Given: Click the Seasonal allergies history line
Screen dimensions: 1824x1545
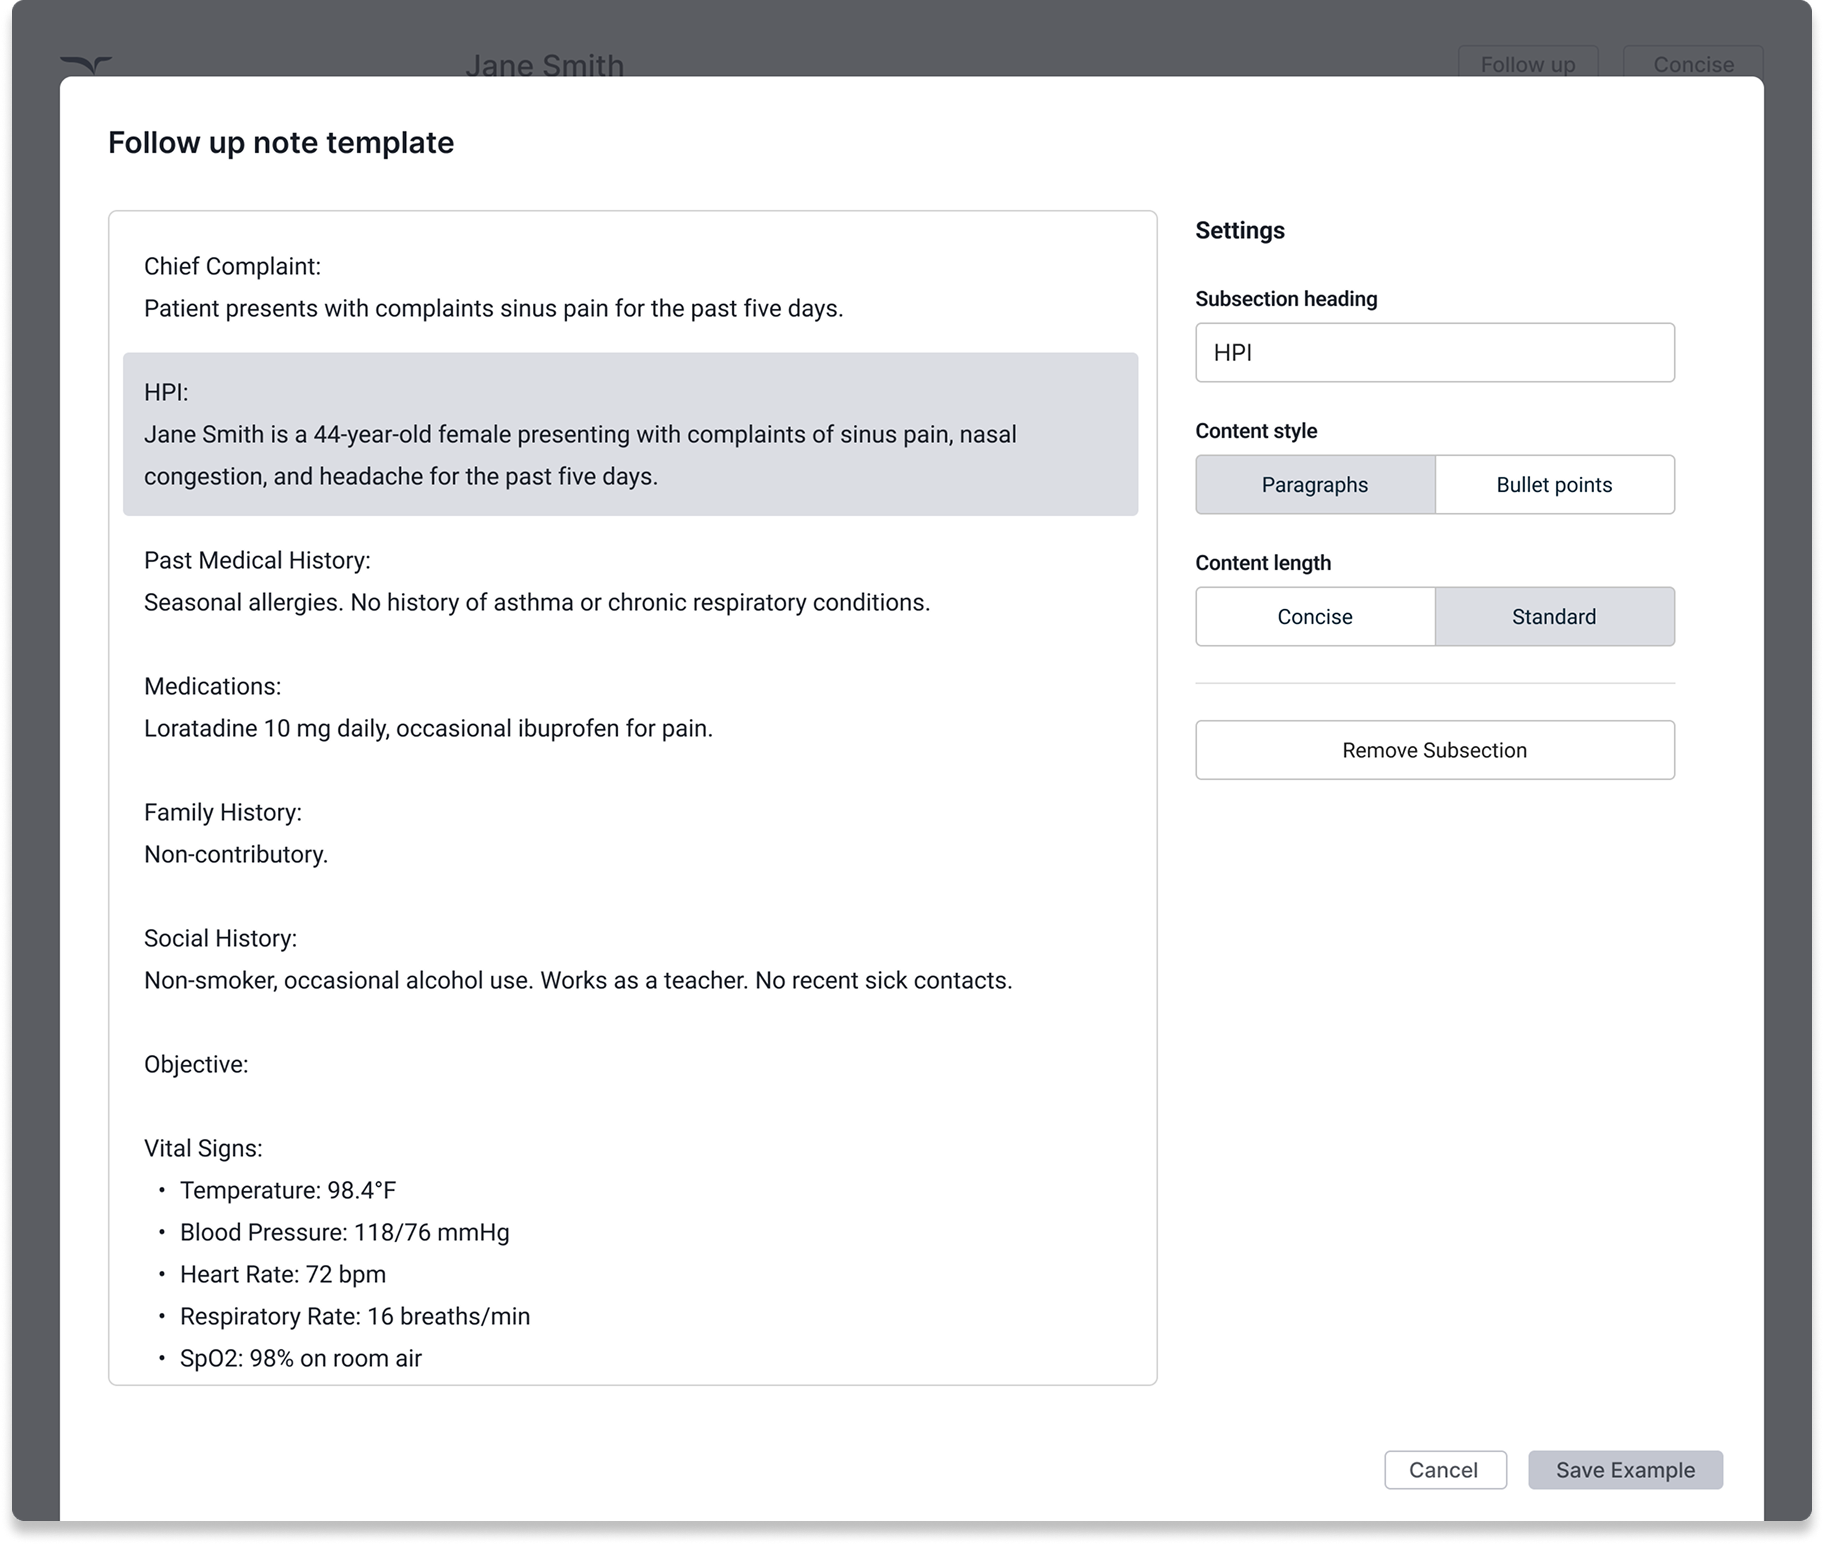Looking at the screenshot, I should tap(537, 602).
